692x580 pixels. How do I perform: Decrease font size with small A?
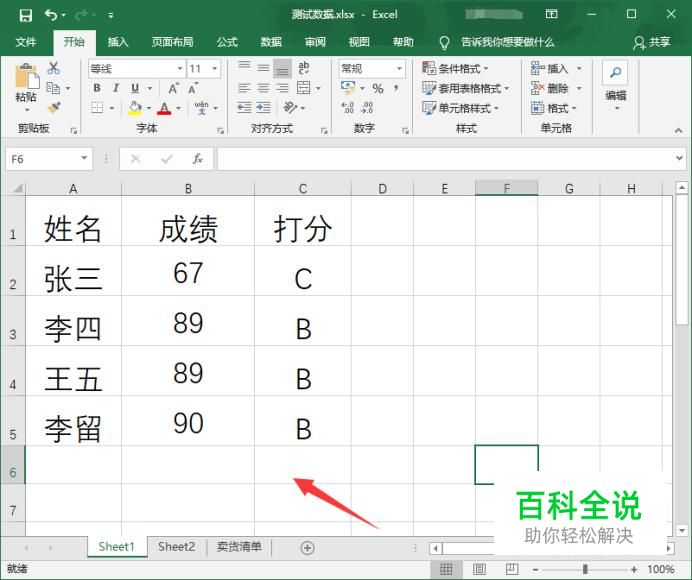point(193,88)
